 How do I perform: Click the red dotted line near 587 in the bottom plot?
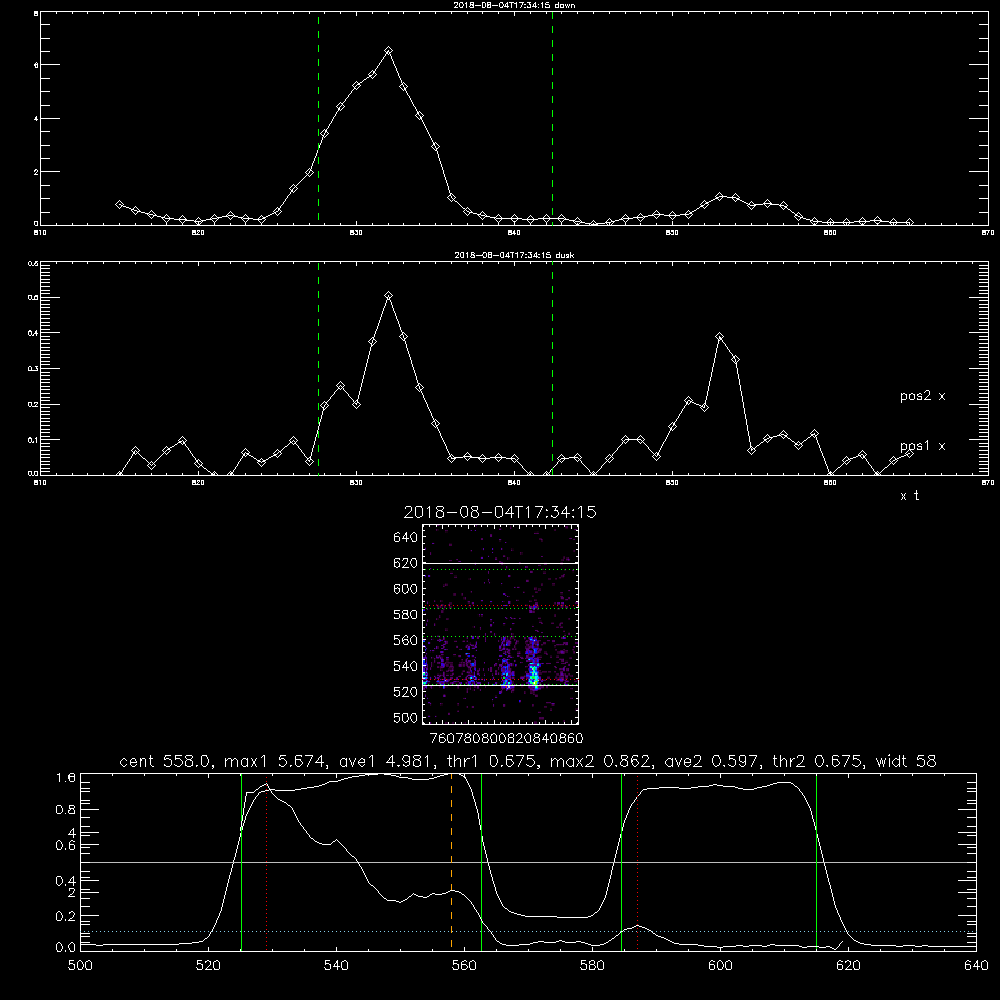637,861
